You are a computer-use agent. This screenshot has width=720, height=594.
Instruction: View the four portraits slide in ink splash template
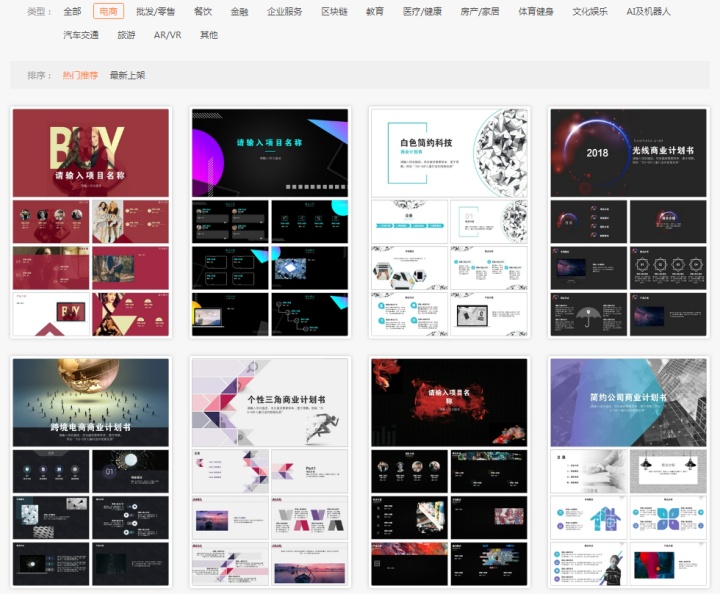click(x=409, y=471)
